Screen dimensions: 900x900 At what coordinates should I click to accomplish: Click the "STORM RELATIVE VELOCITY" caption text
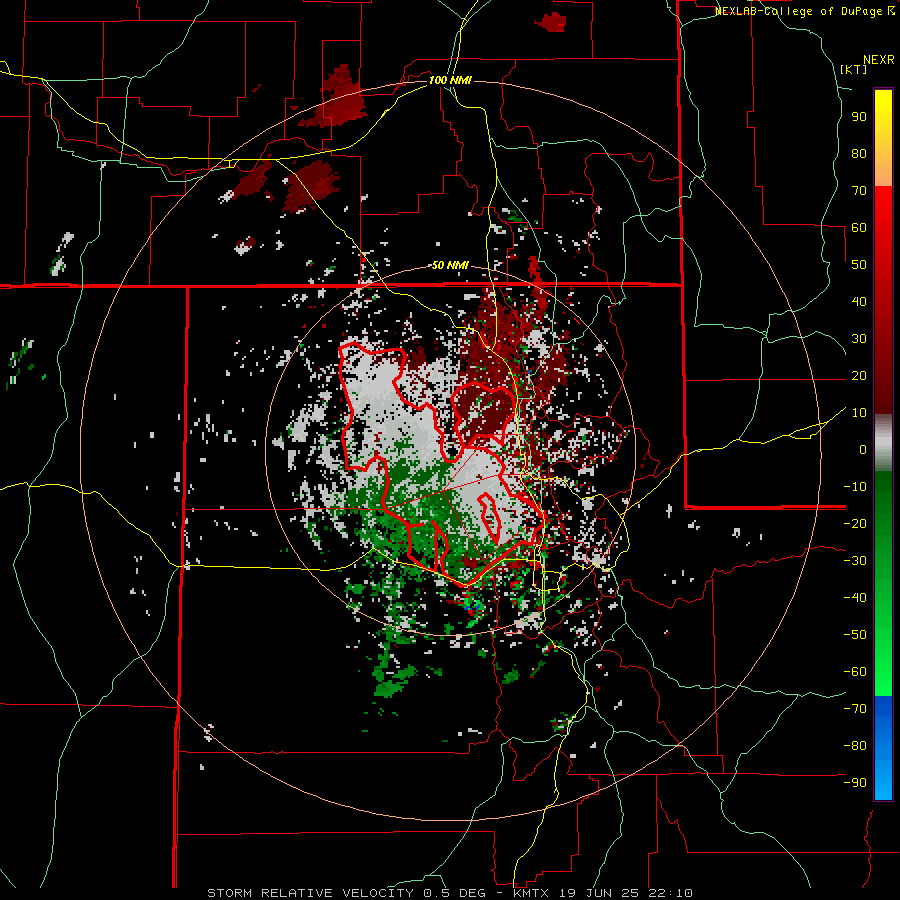pos(310,893)
